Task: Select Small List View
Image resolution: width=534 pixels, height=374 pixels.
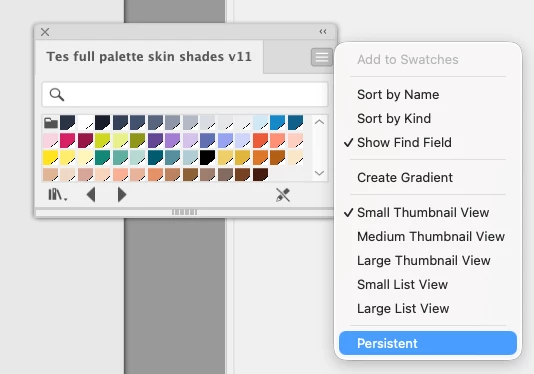Action: point(402,284)
